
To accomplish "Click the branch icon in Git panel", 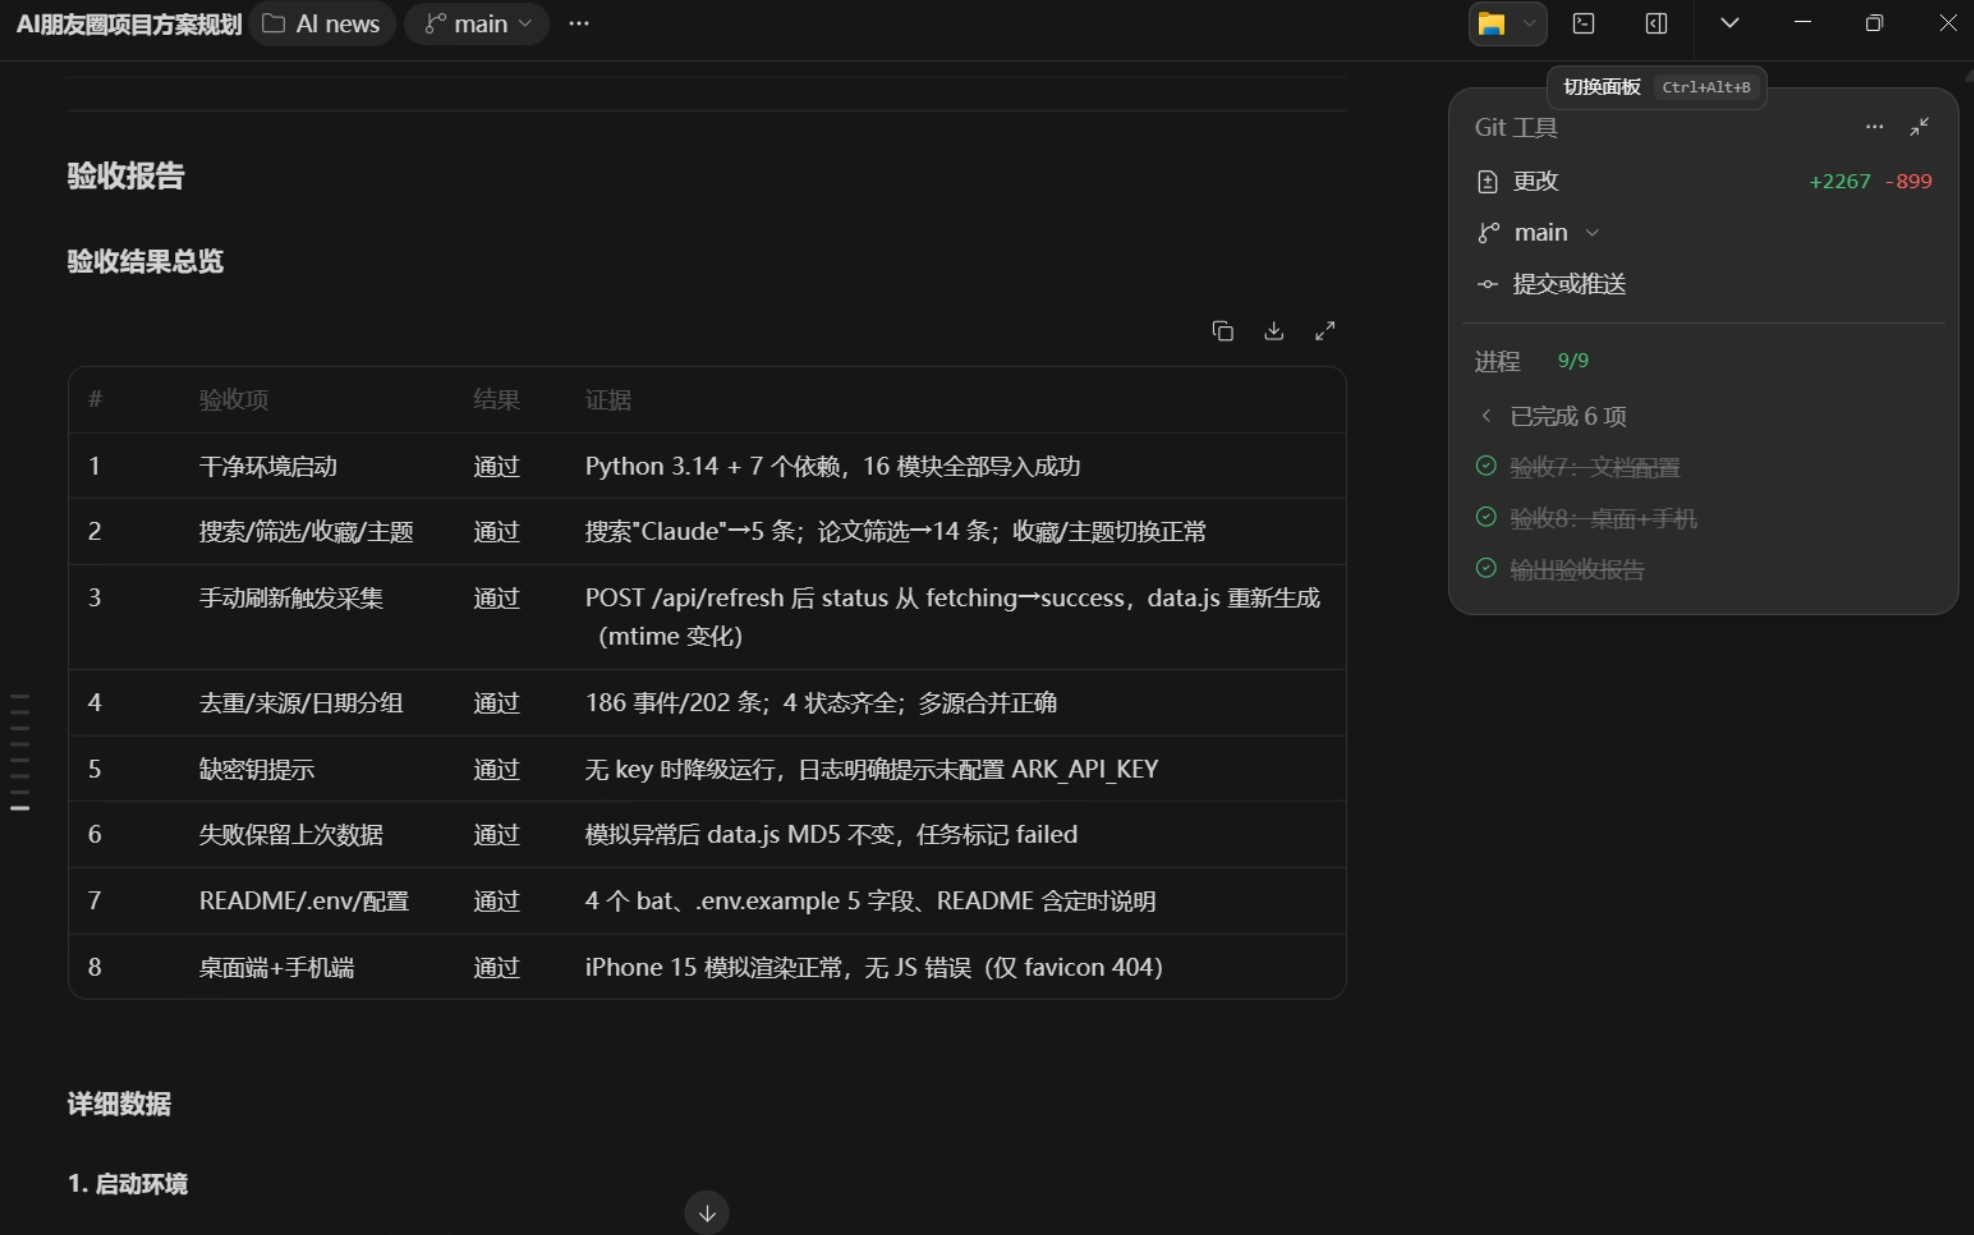I will pyautogui.click(x=1488, y=233).
